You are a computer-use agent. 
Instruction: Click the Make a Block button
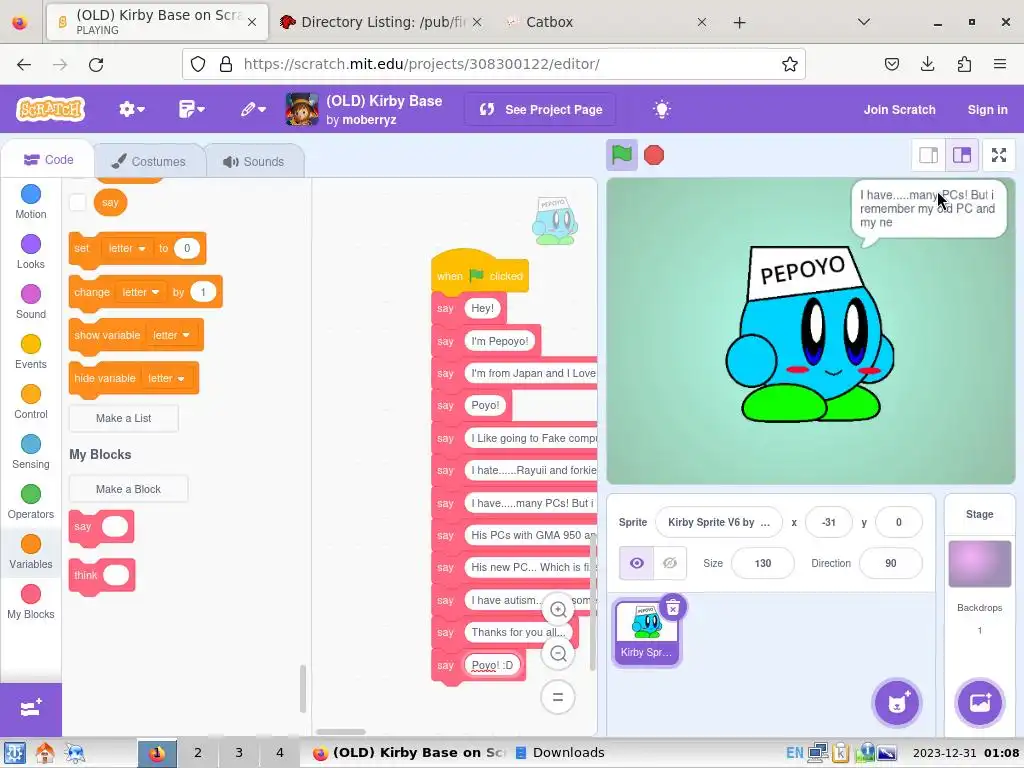128,489
